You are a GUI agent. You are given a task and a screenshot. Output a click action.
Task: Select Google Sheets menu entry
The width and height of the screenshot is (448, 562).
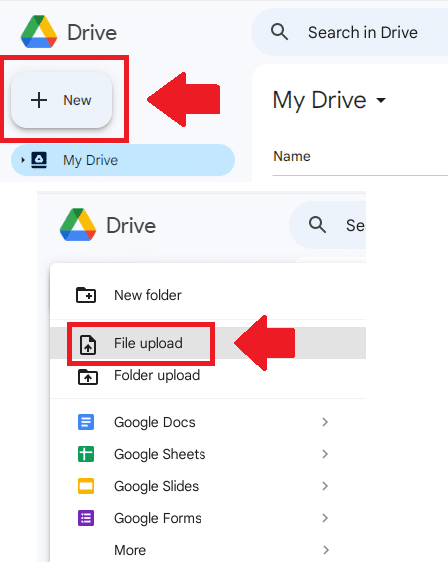208,454
